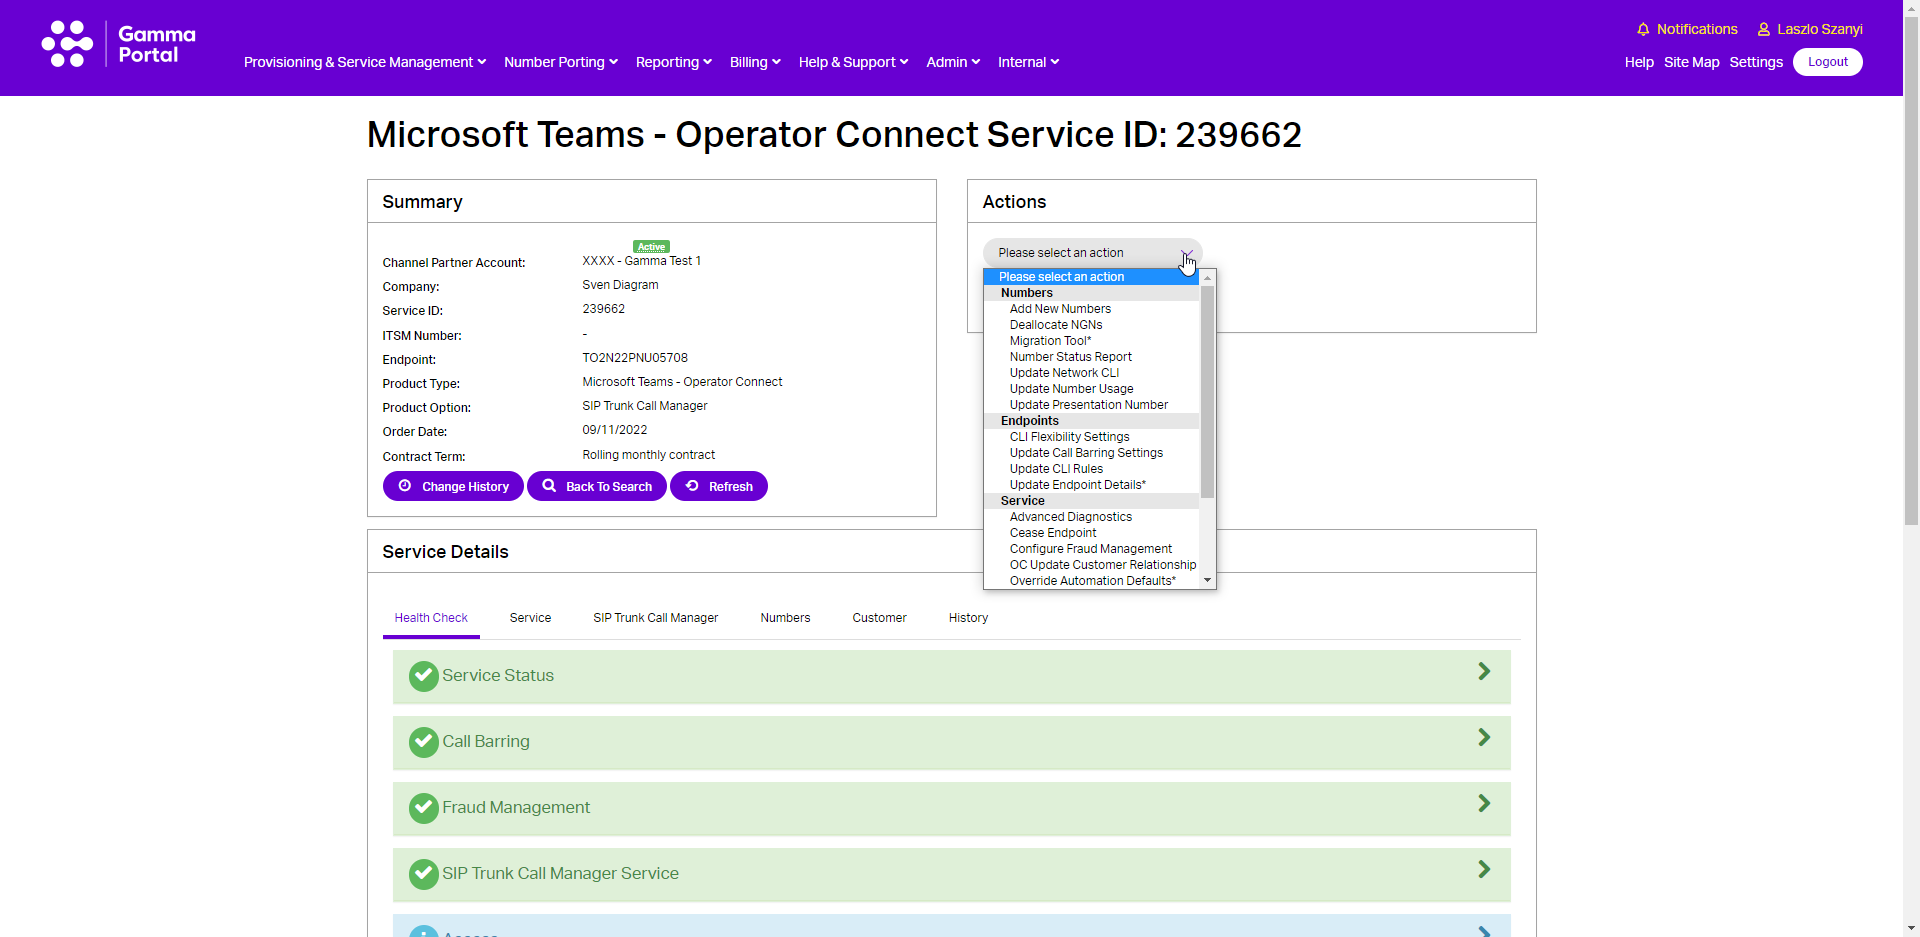1920x937 pixels.
Task: Switch to the Numbers tab
Action: 785,618
